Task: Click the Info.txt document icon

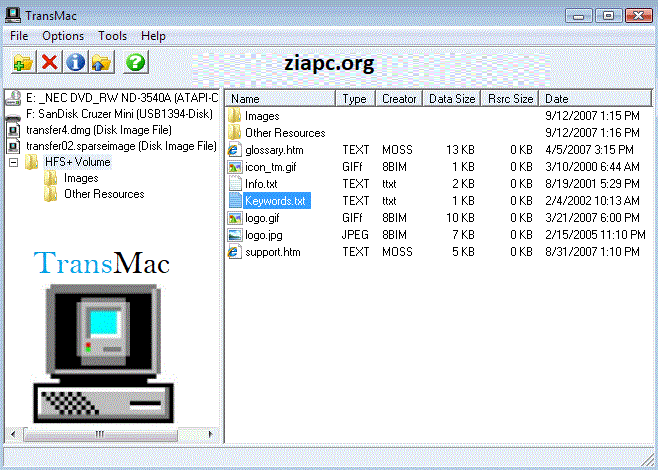Action: pyautogui.click(x=235, y=184)
